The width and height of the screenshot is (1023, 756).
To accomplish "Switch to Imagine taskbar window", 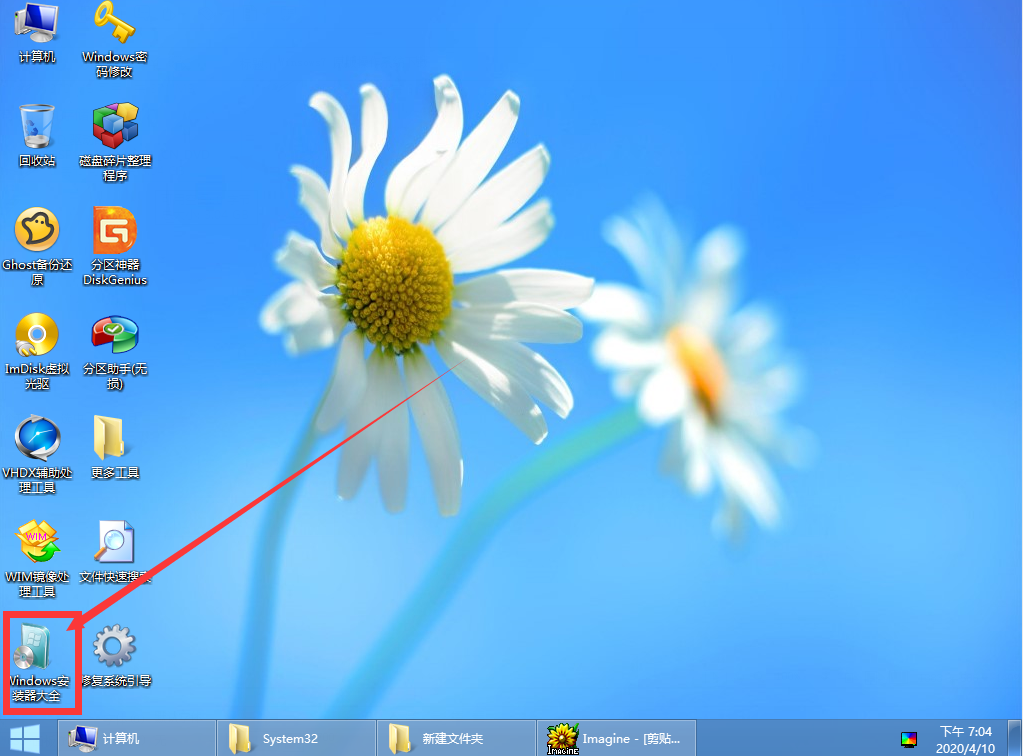I will click(616, 739).
